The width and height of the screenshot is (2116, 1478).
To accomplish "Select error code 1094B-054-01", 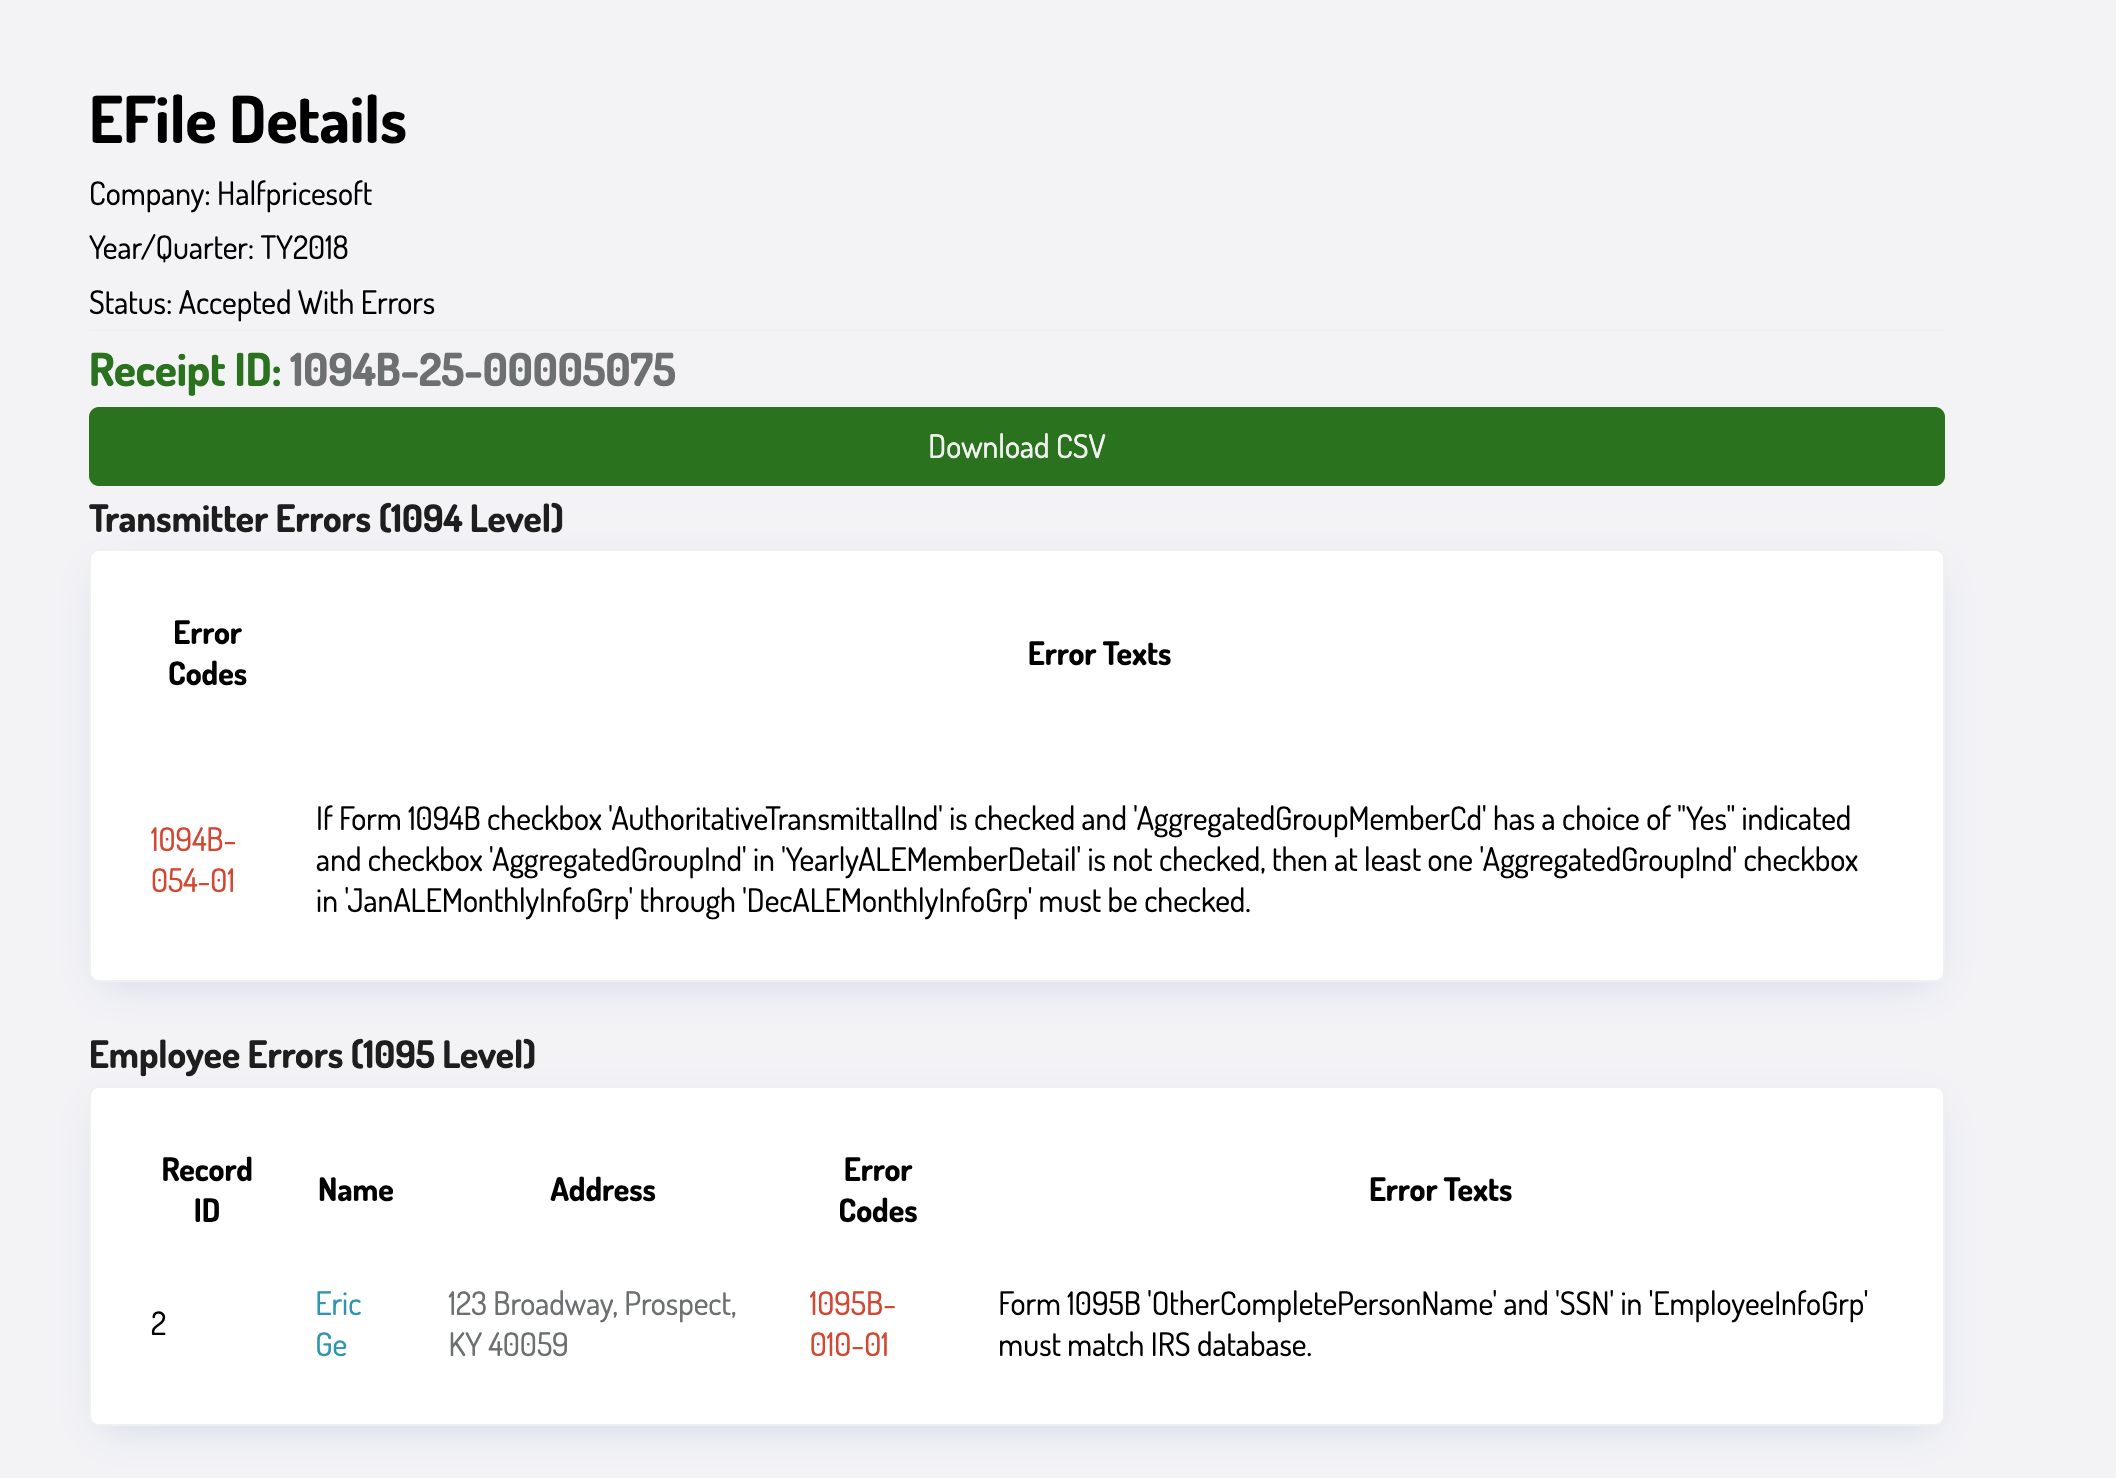I will click(193, 862).
